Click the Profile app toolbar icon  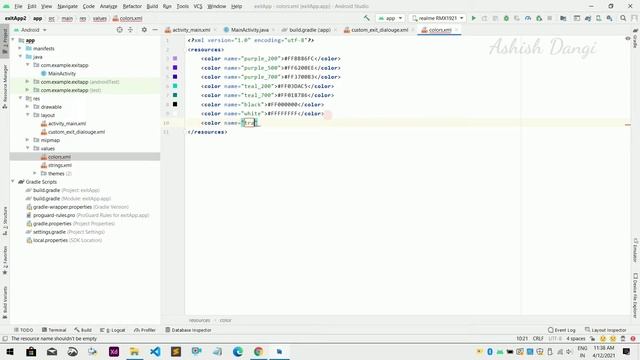[528, 18]
